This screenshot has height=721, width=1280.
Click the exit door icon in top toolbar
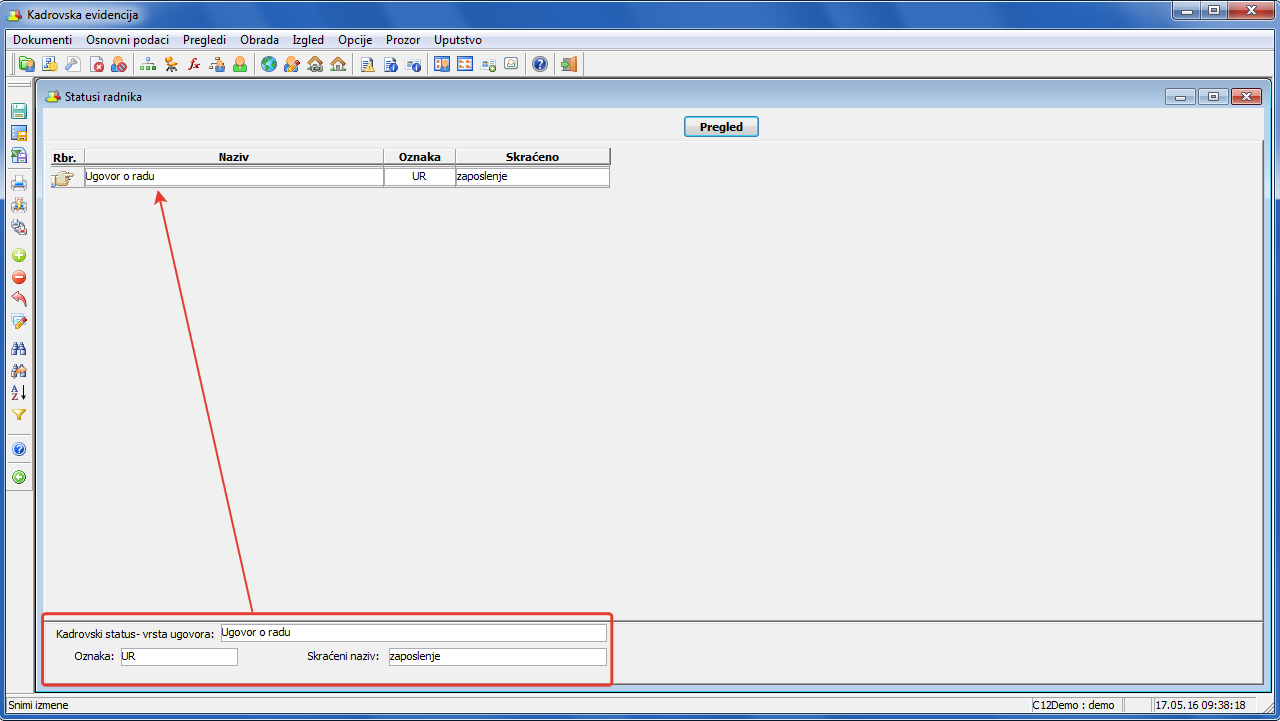pyautogui.click(x=569, y=64)
